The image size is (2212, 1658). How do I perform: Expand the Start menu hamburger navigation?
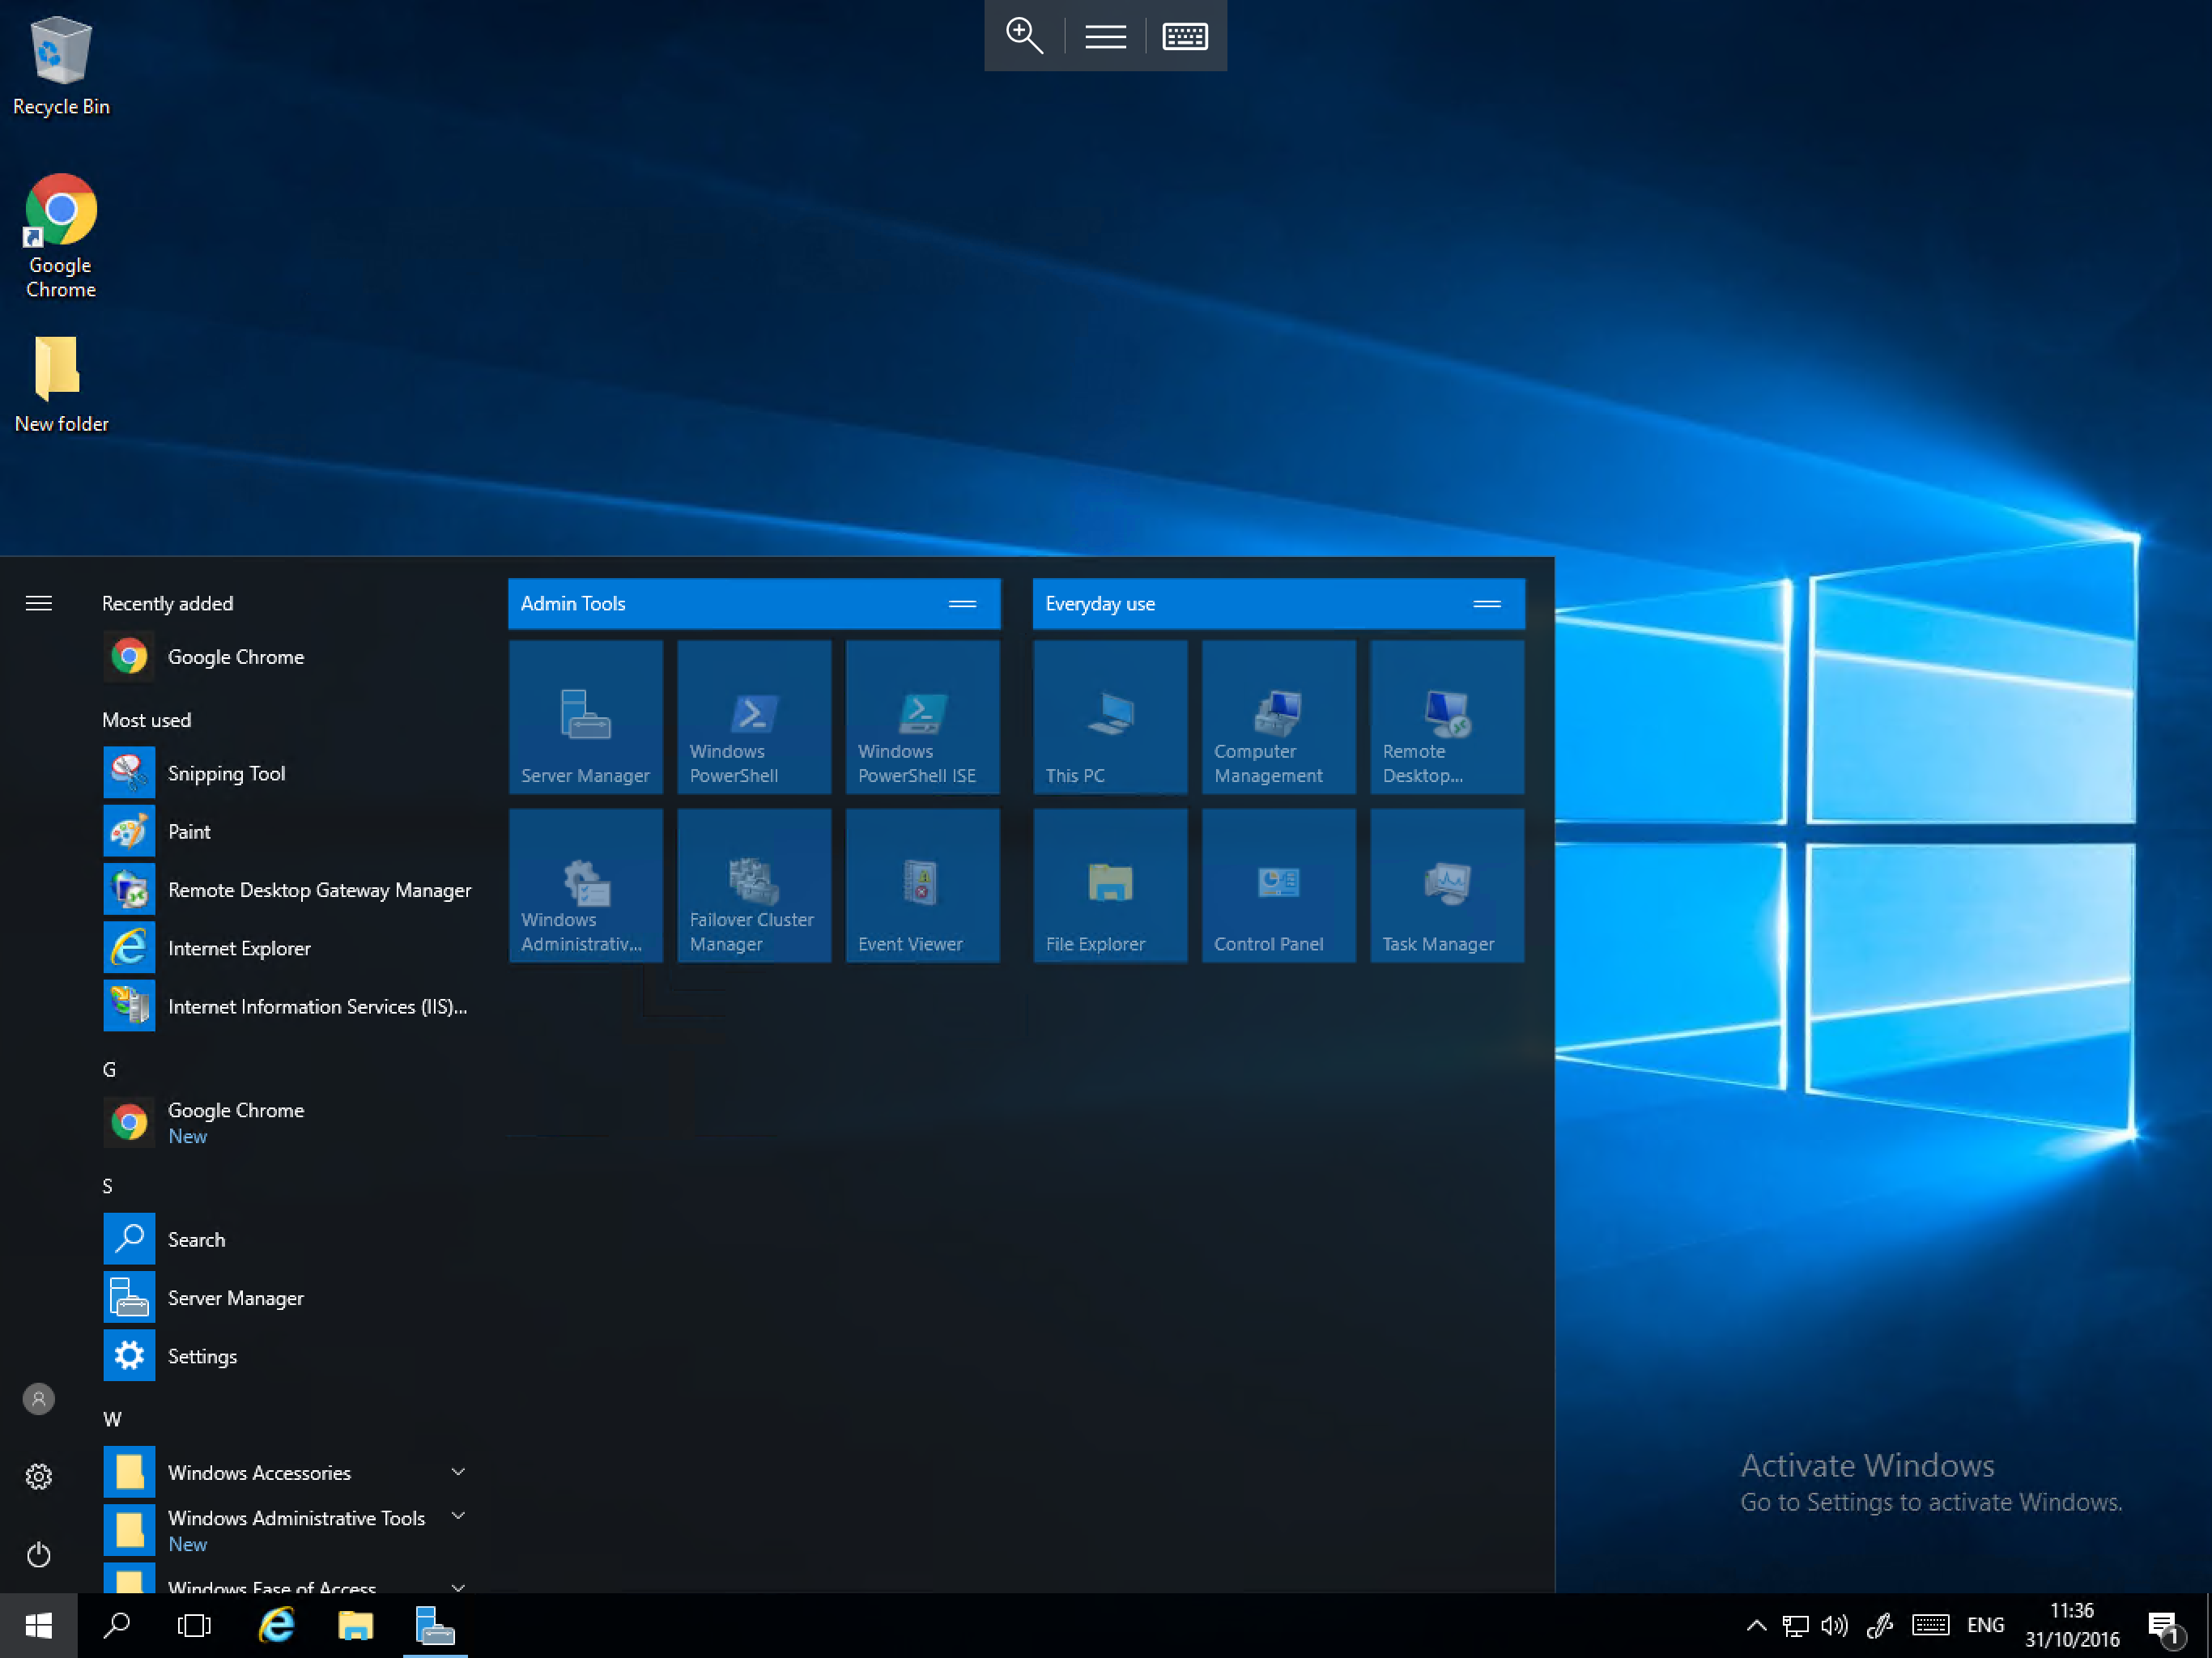39,603
